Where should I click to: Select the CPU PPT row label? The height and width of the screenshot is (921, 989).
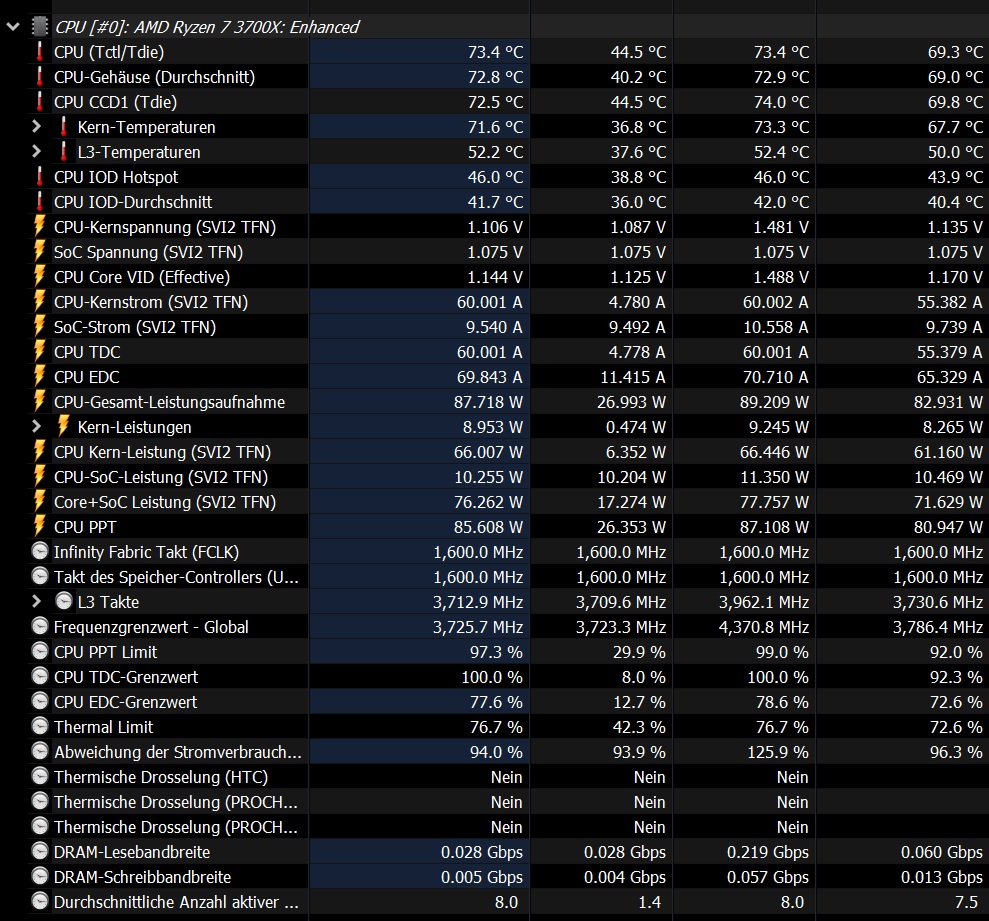tap(85, 527)
